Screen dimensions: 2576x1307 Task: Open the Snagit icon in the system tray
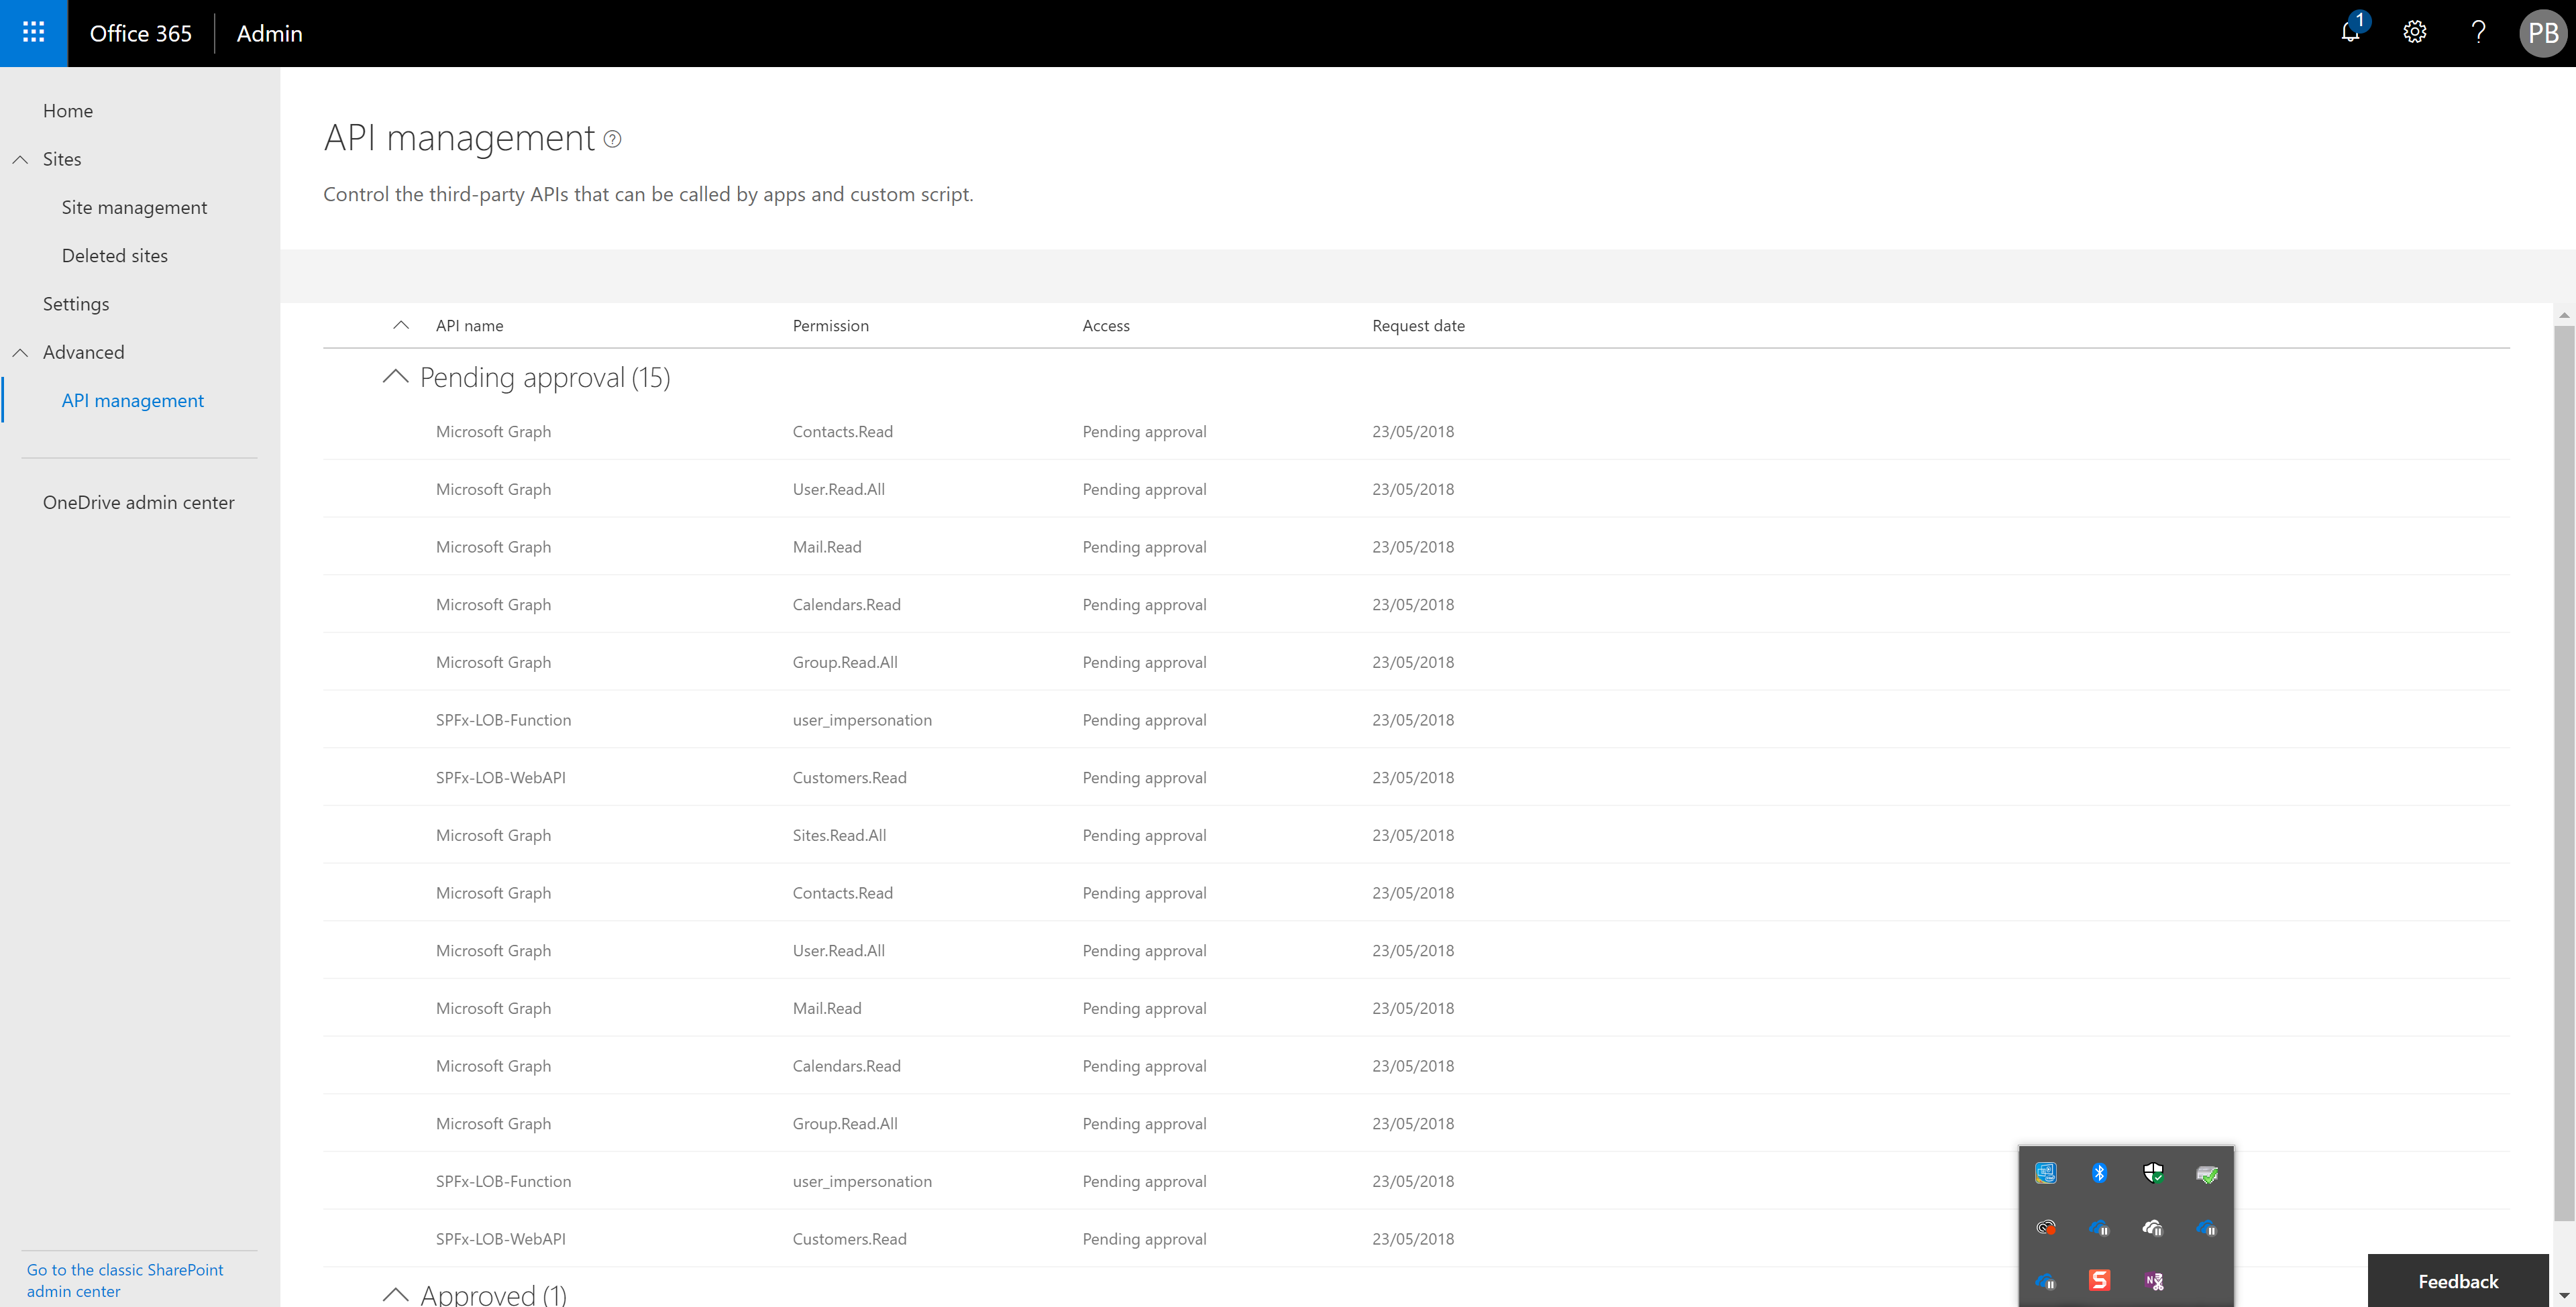pos(2099,1280)
